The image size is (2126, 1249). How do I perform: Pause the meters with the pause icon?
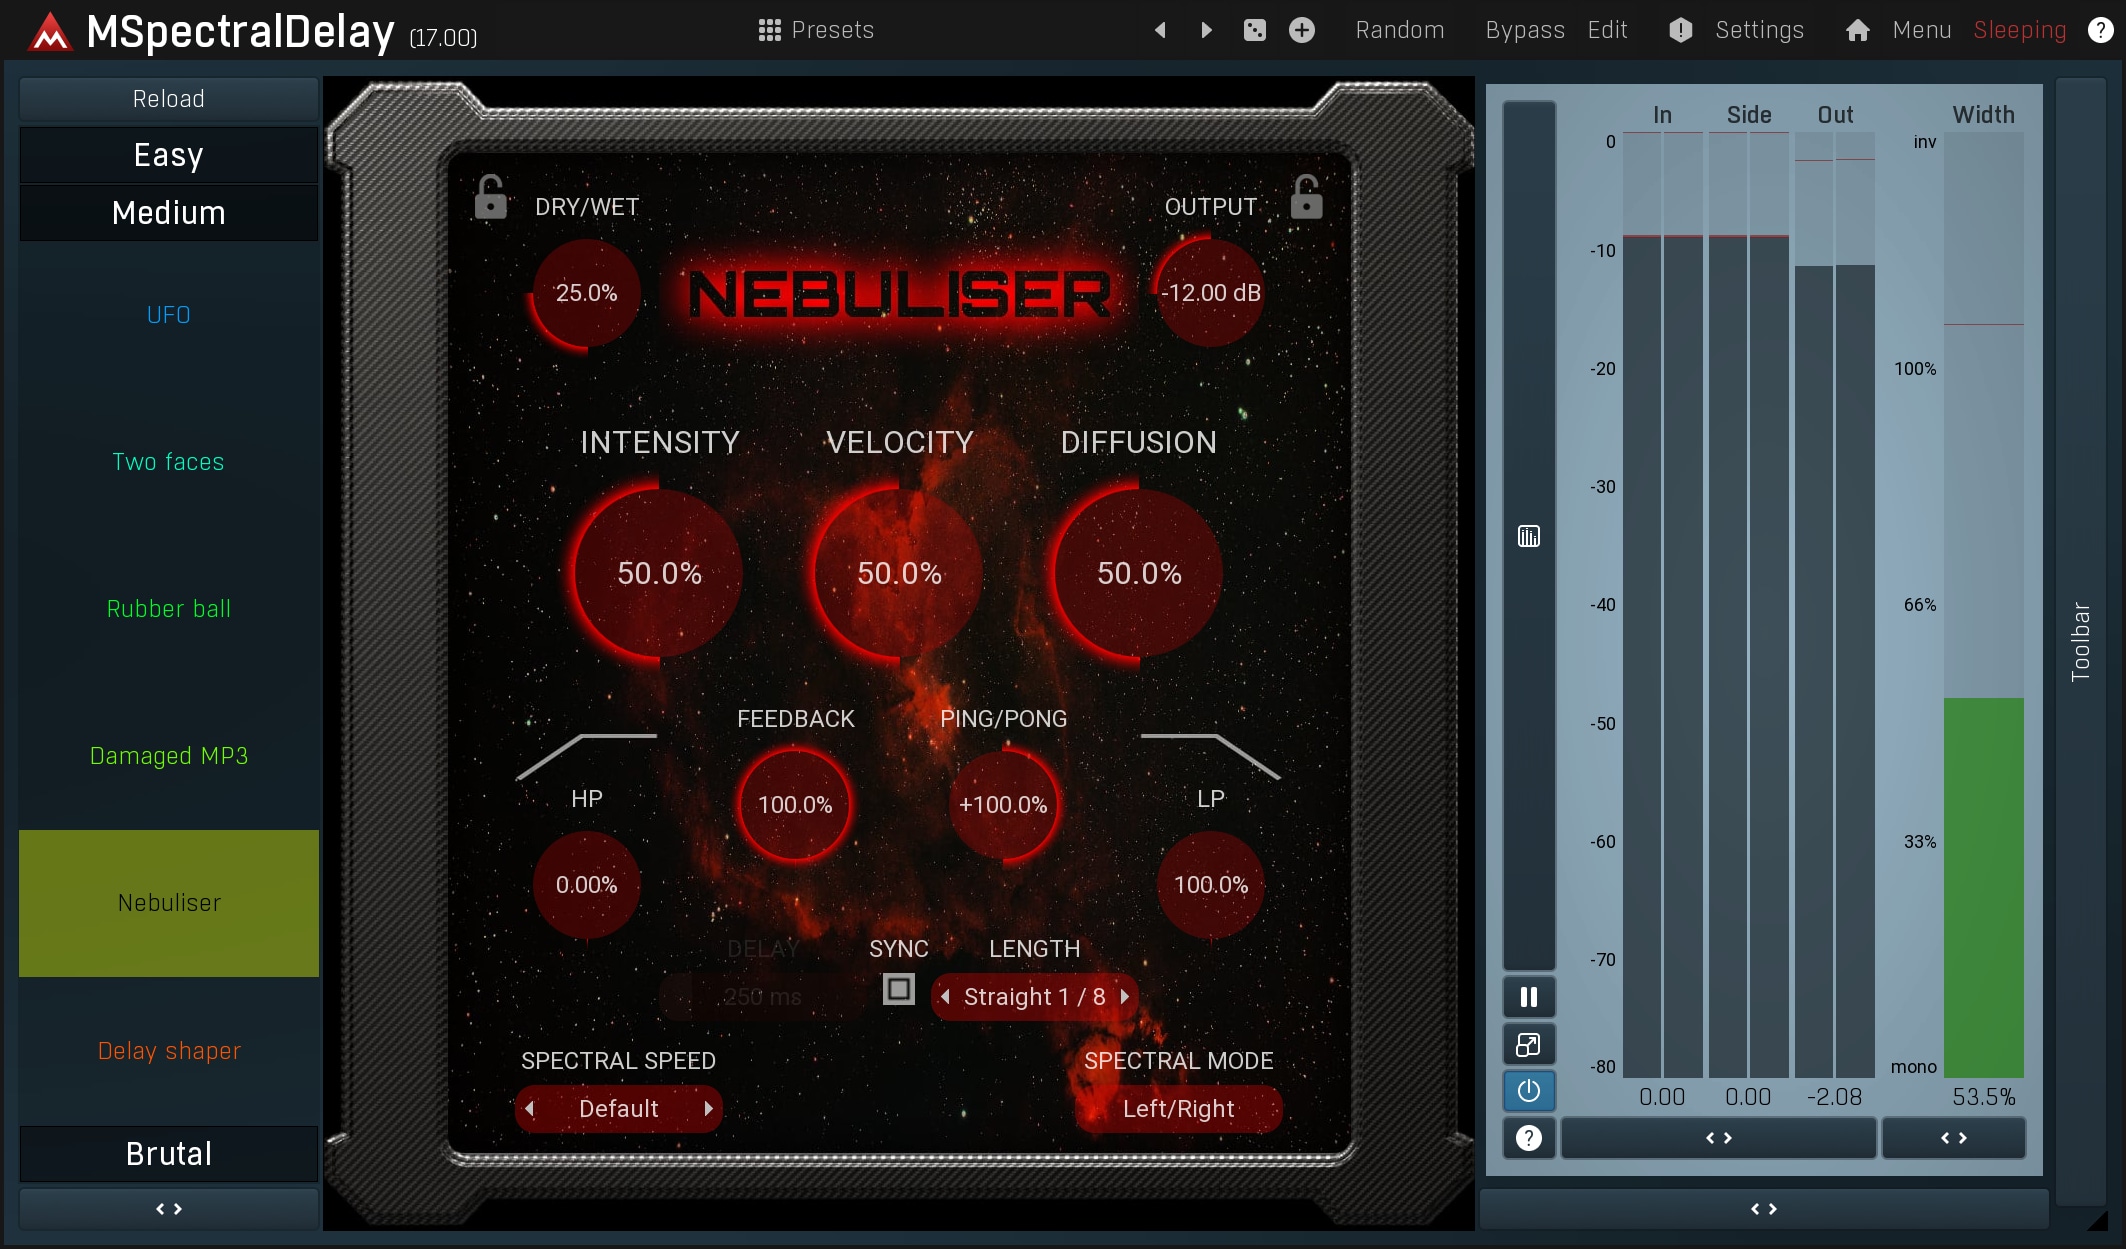(1528, 997)
